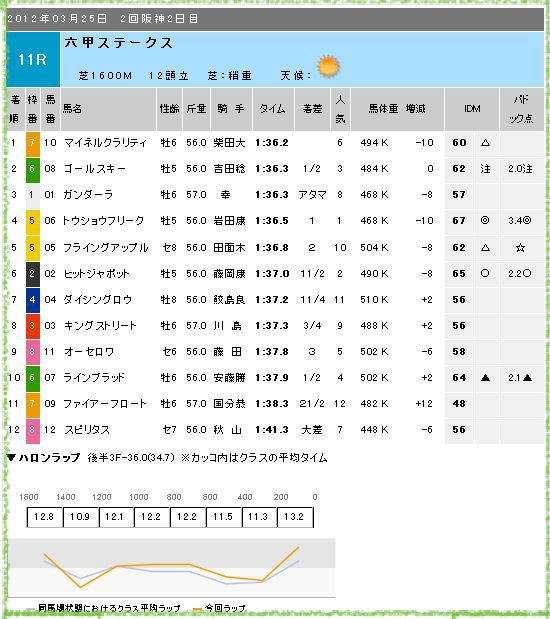The width and height of the screenshot is (550, 619).
Task: Click finishing time 1:36.2
Action: 272,143
